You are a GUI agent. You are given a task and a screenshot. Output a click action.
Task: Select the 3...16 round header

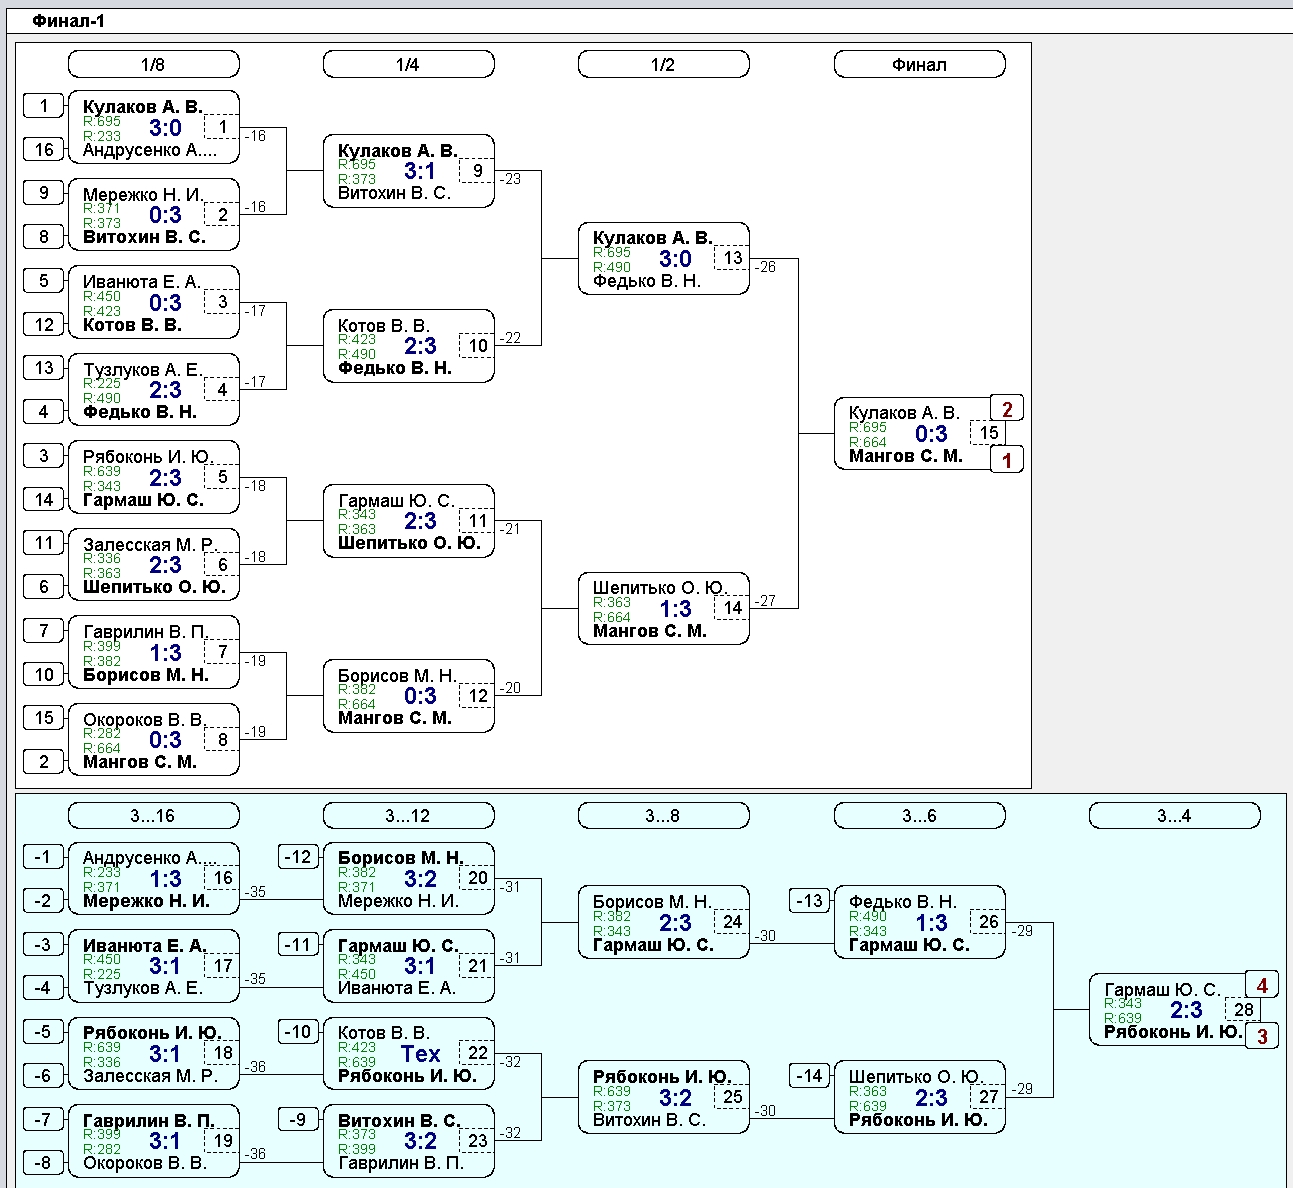(153, 816)
